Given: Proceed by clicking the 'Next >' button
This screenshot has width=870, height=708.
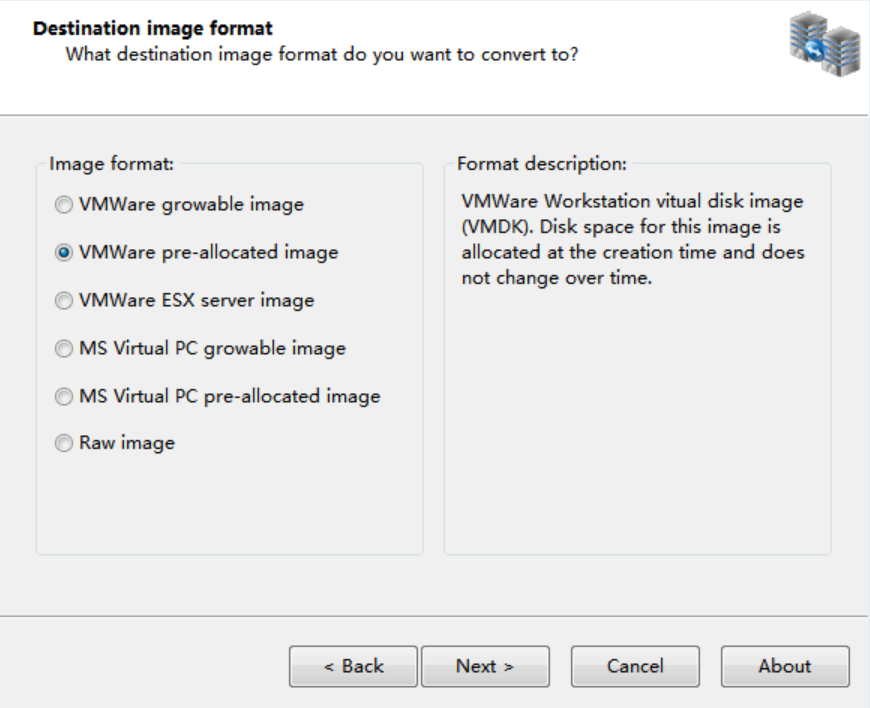Looking at the screenshot, I should click(485, 666).
